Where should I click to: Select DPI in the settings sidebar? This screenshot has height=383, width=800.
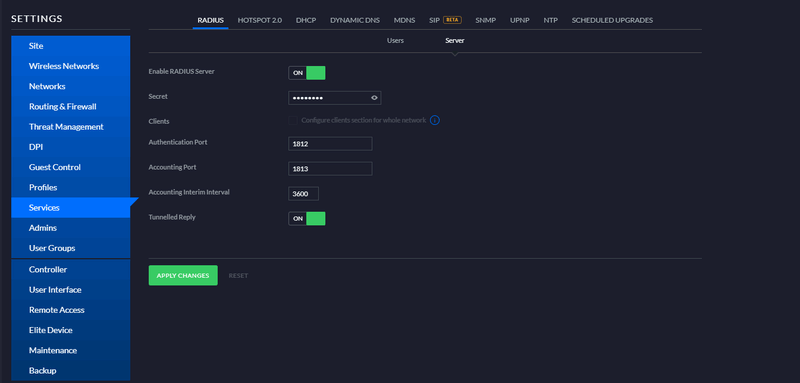click(x=70, y=147)
